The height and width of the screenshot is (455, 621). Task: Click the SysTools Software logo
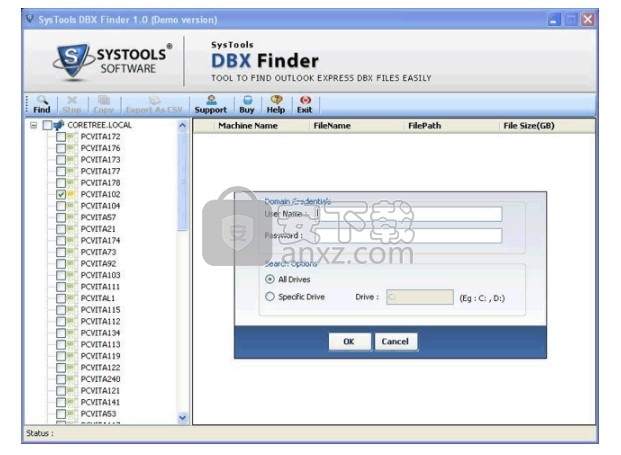point(113,61)
